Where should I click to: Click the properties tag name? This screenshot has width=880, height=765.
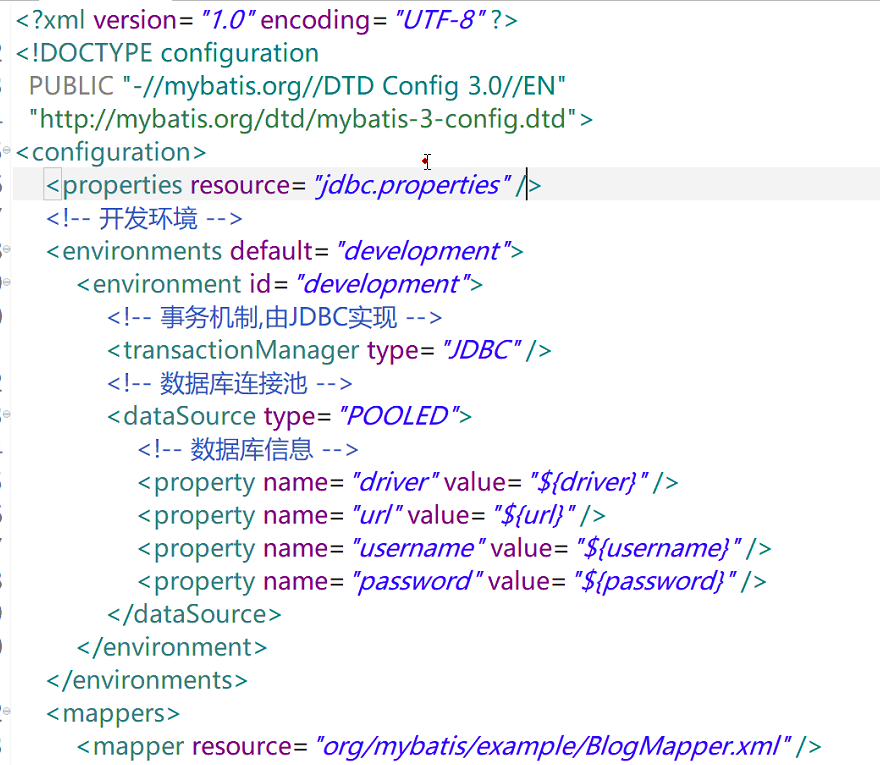coord(122,185)
